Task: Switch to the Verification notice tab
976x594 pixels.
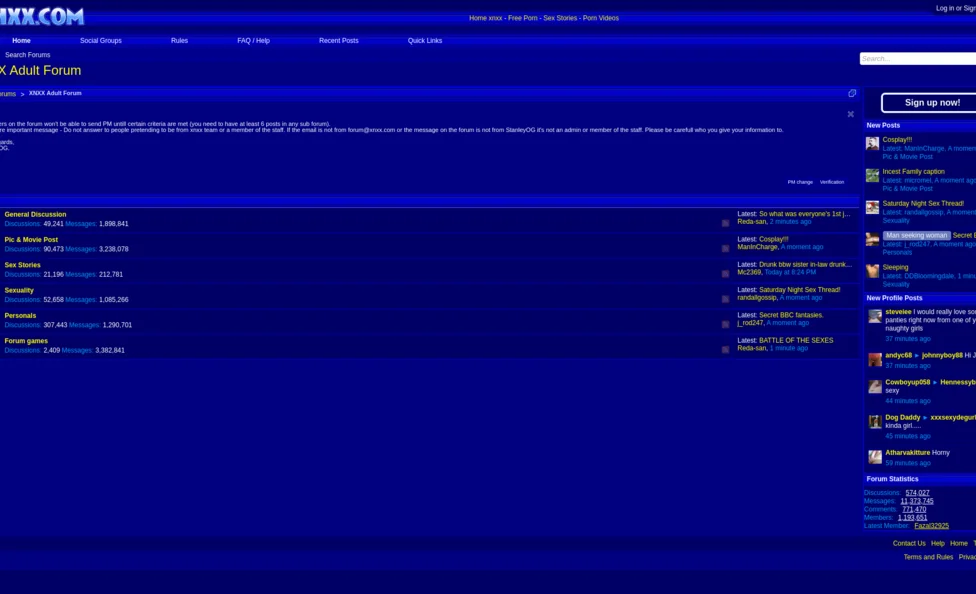Action: tap(832, 182)
